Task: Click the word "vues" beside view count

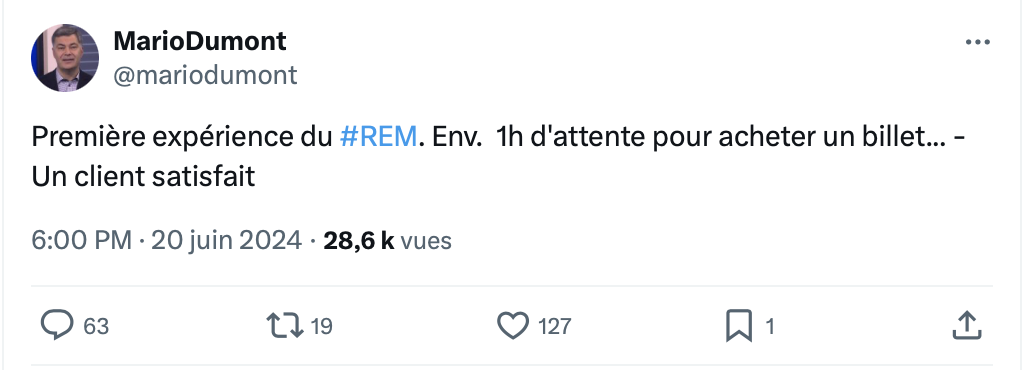Action: click(426, 241)
